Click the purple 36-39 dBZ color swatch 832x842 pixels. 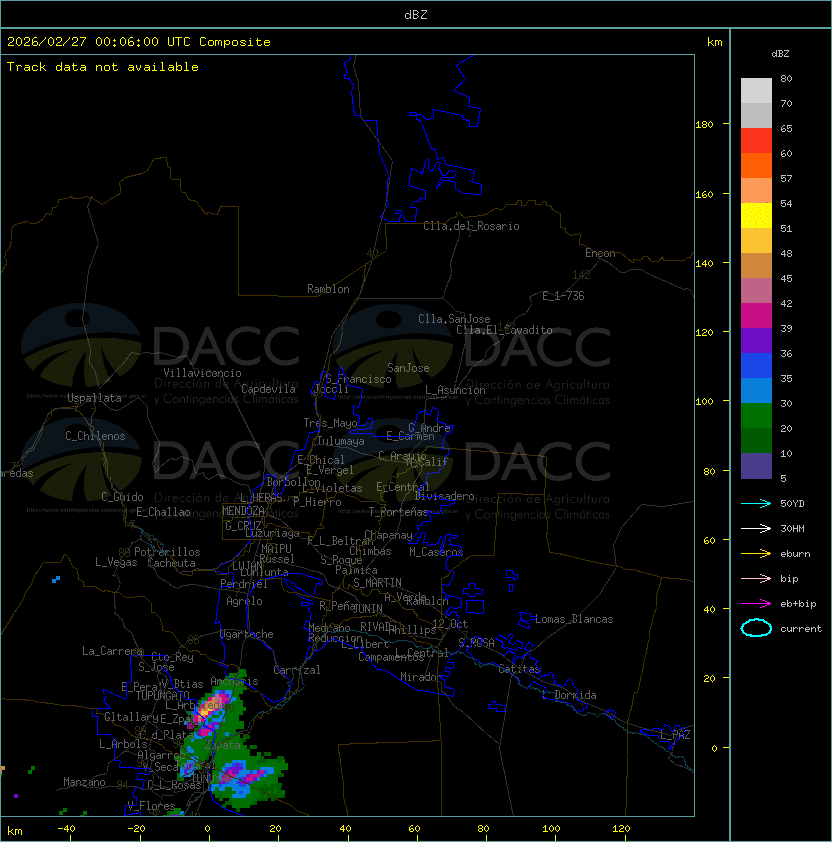point(756,340)
